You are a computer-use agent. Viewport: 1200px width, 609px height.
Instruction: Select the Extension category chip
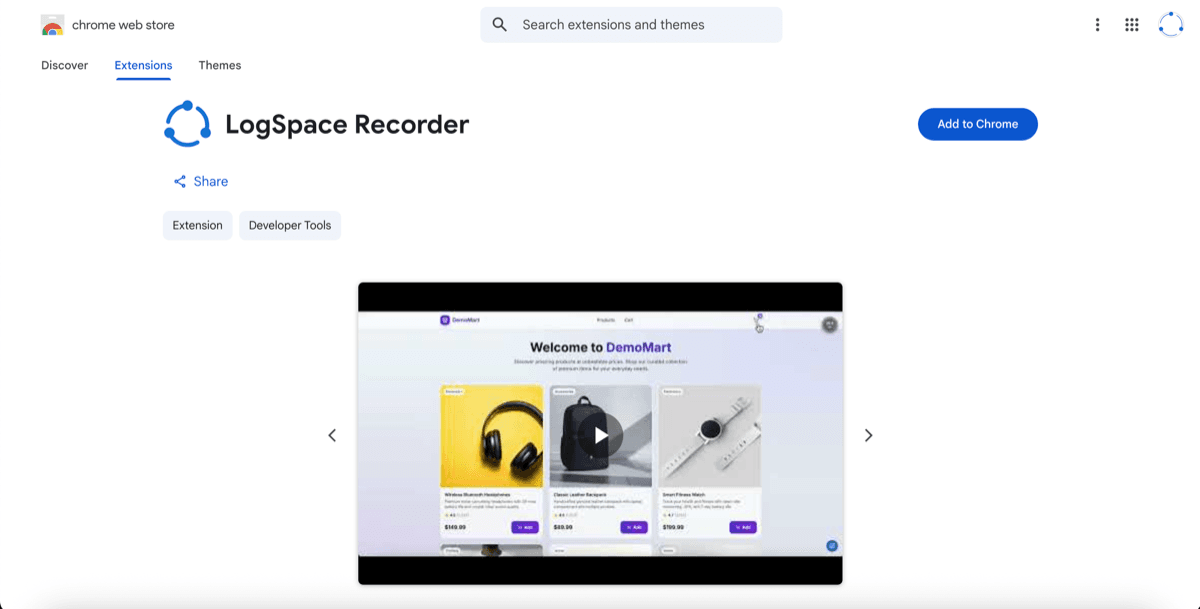[x=197, y=225]
